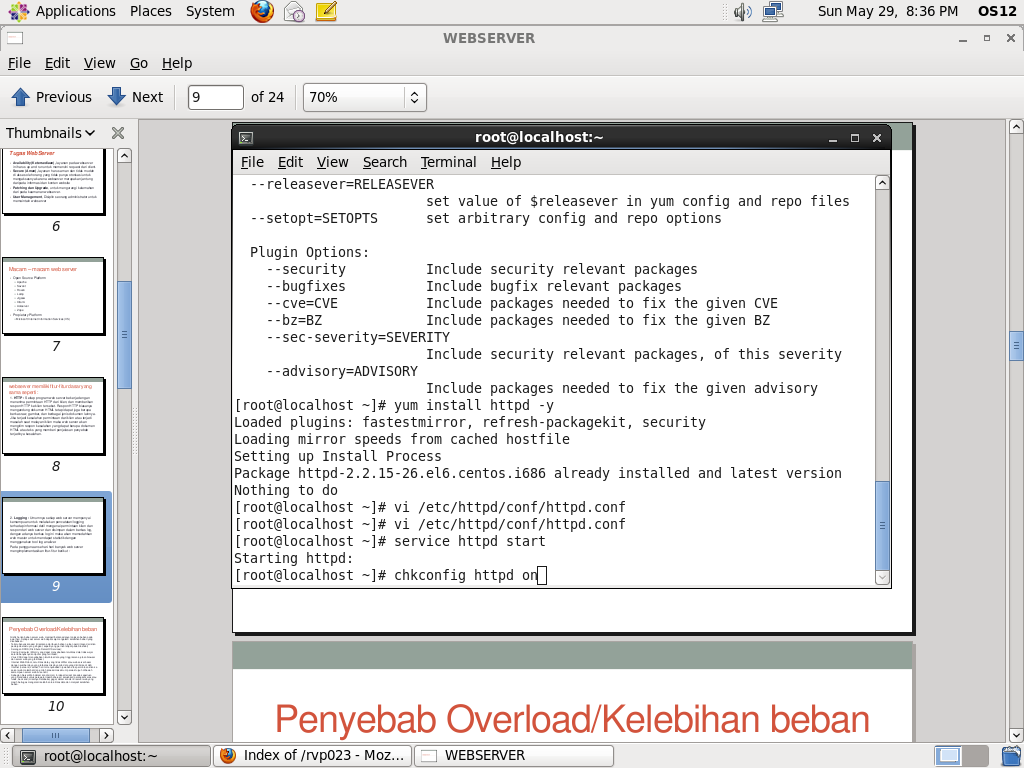Open the mail client panel icon
The width and height of the screenshot is (1024, 768).
click(295, 11)
